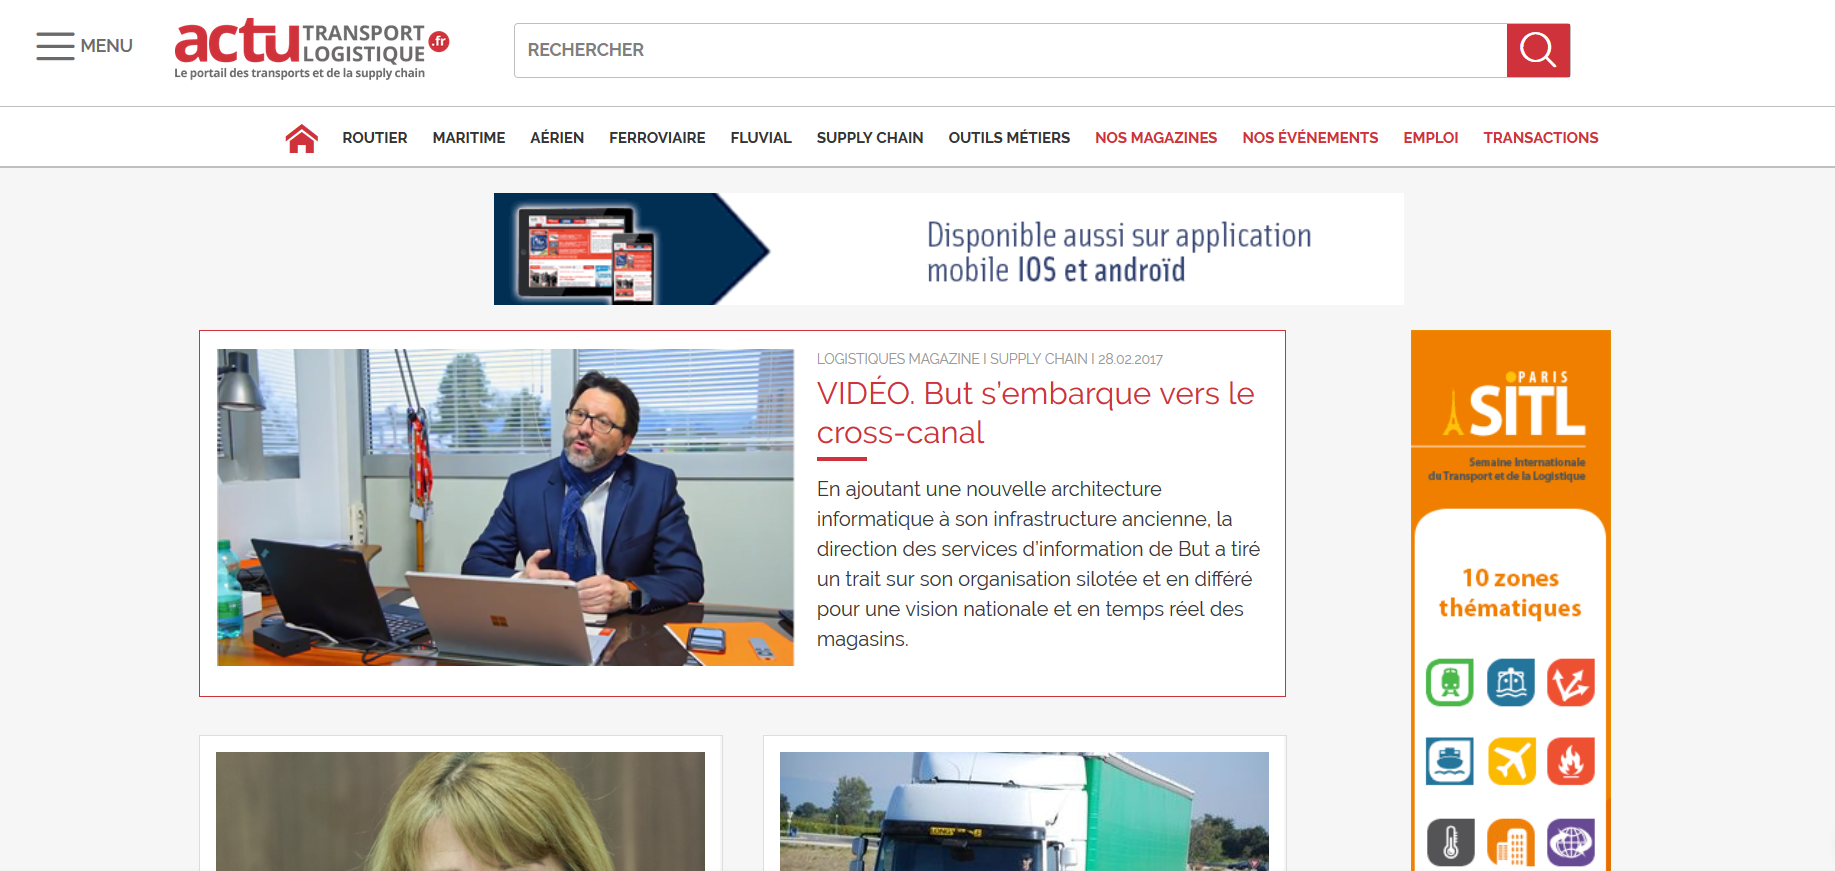The image size is (1835, 871).
Task: Open NOS MAGAZINES link
Action: click(1156, 138)
